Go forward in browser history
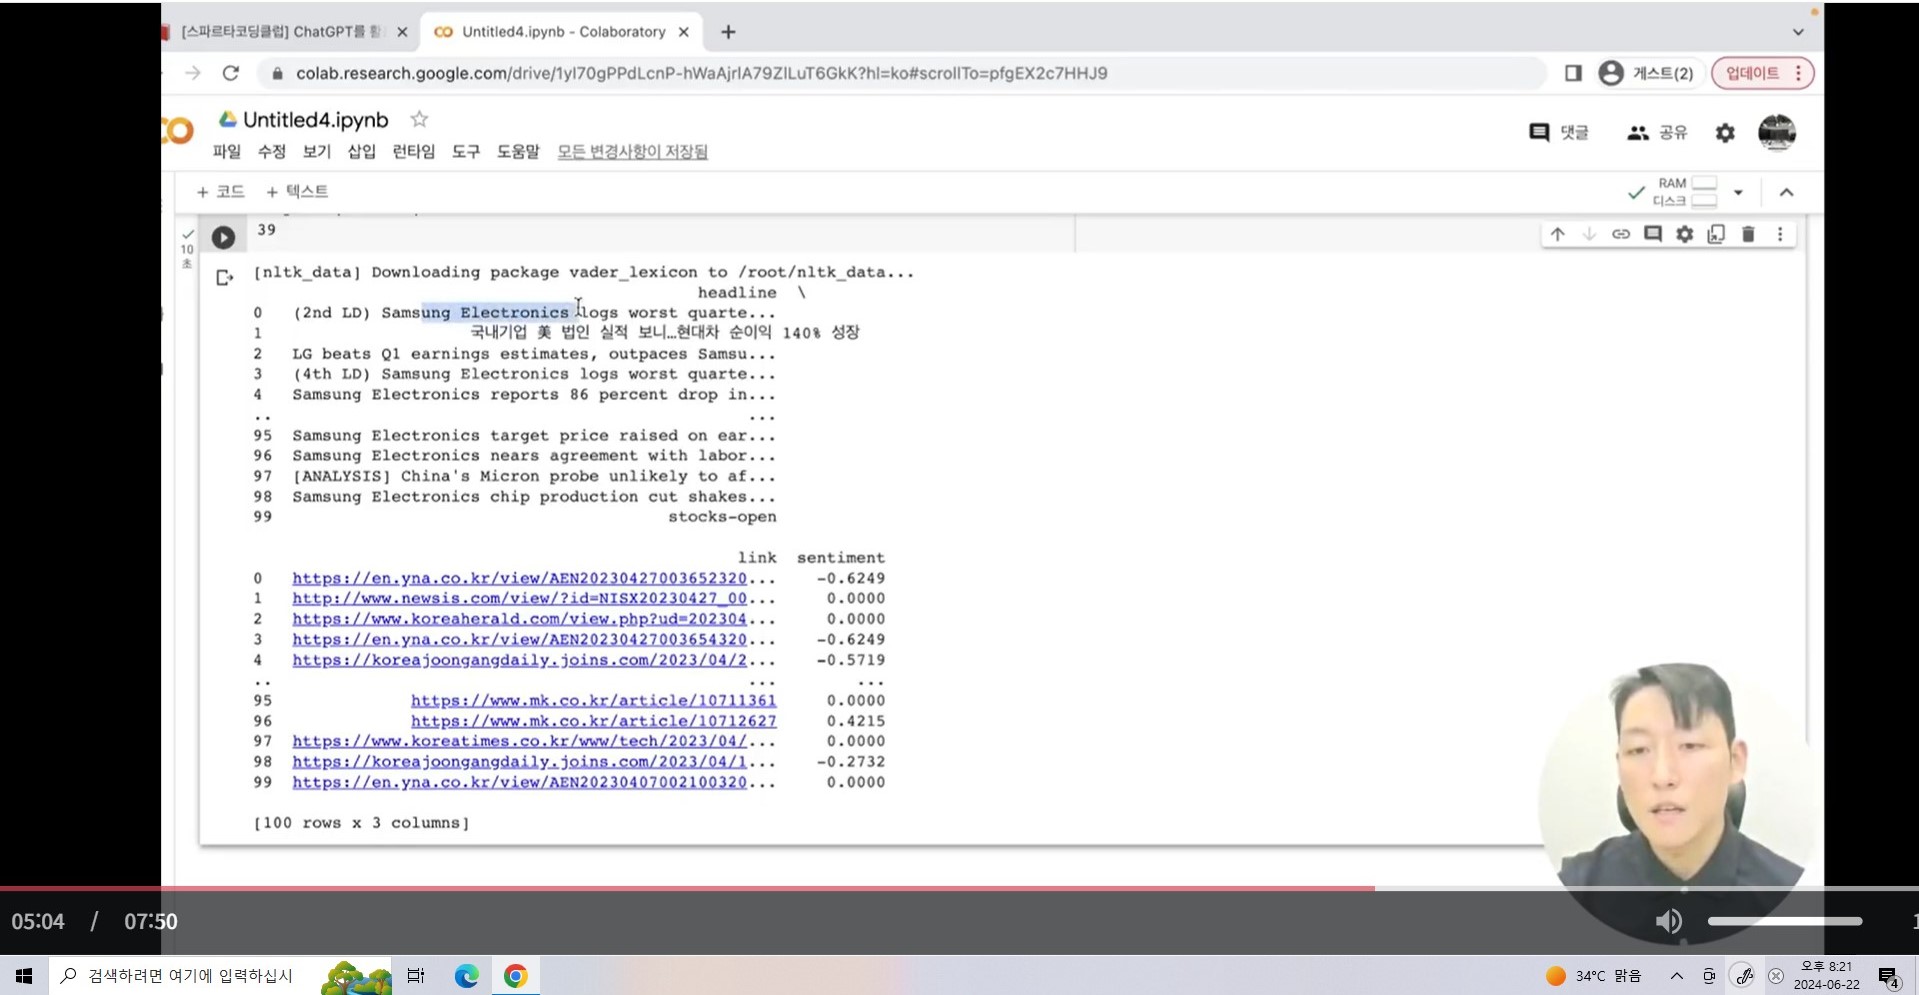The height and width of the screenshot is (995, 1919). [192, 73]
